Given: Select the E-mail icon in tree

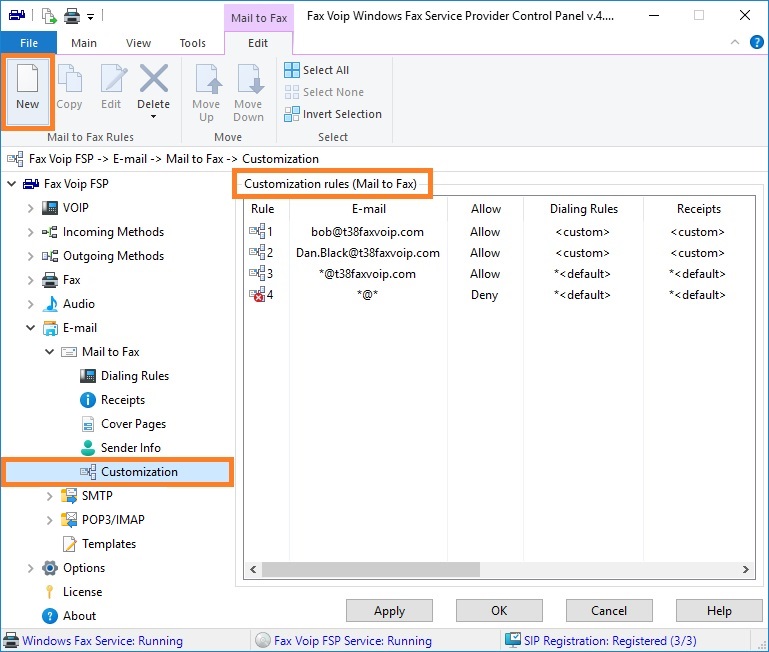Looking at the screenshot, I should (x=50, y=328).
